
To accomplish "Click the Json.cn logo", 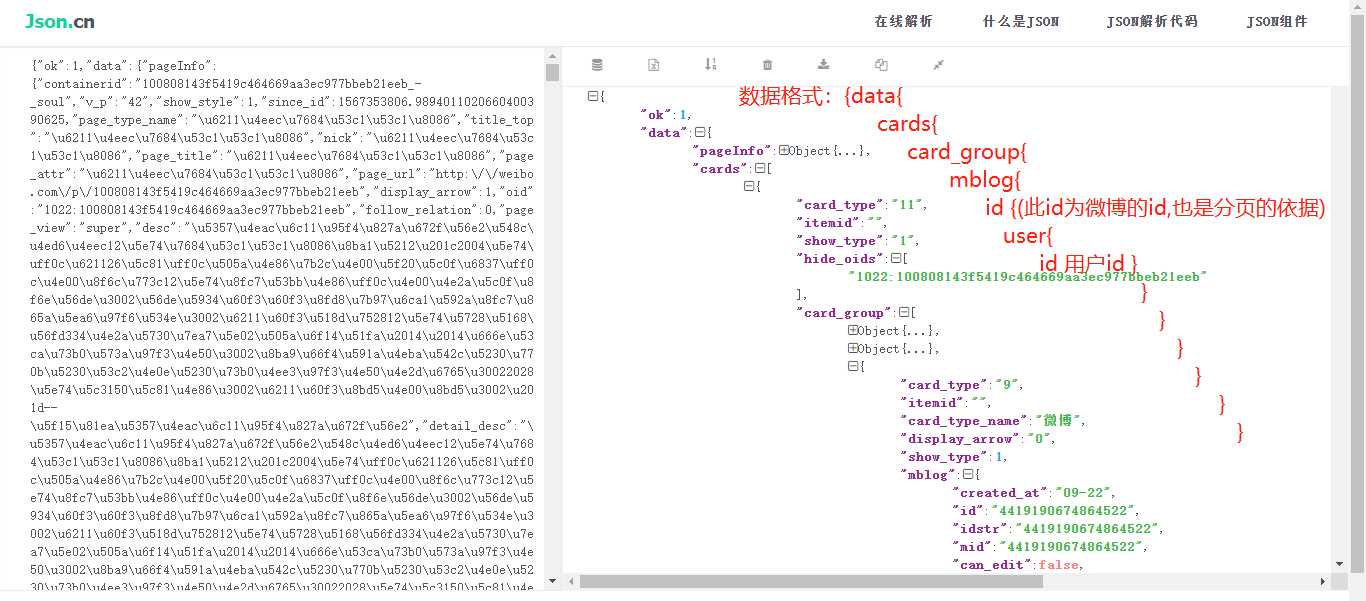I will (59, 21).
